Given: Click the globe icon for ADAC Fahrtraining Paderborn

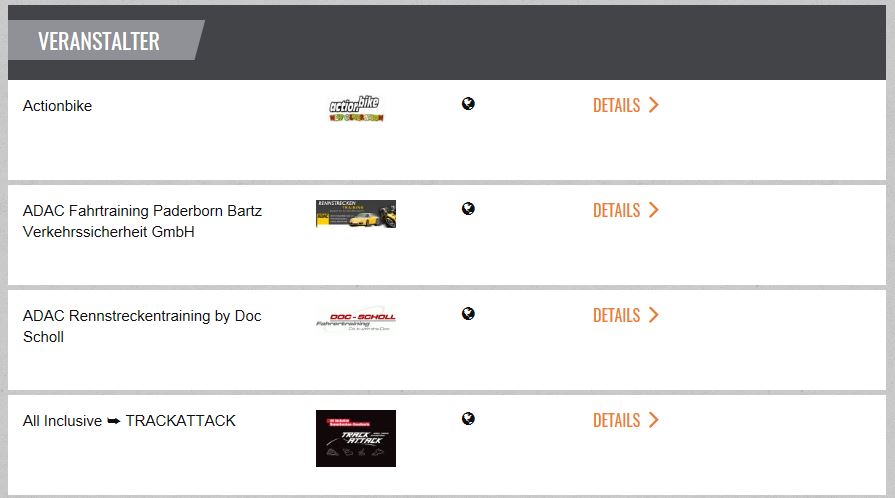Looking at the screenshot, I should (468, 209).
